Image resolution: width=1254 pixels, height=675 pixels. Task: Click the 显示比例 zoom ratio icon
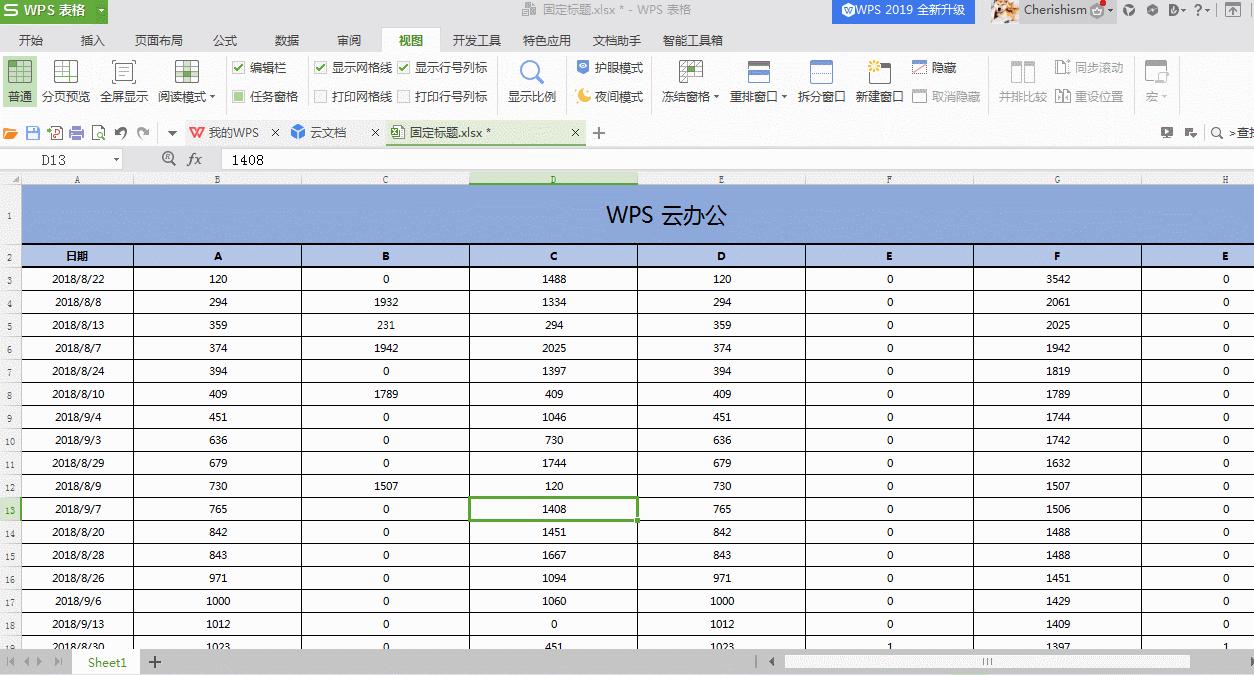(x=531, y=80)
